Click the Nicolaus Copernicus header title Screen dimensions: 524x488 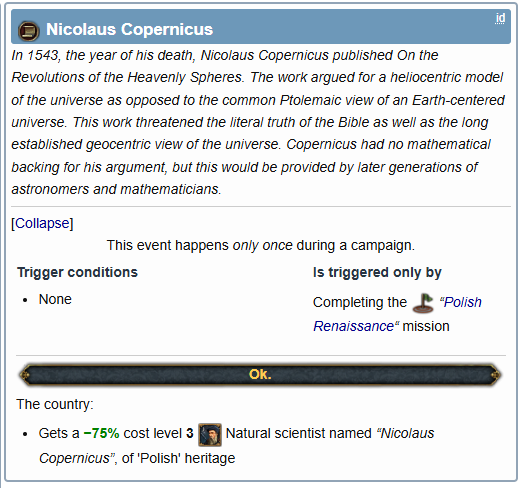(x=129, y=29)
